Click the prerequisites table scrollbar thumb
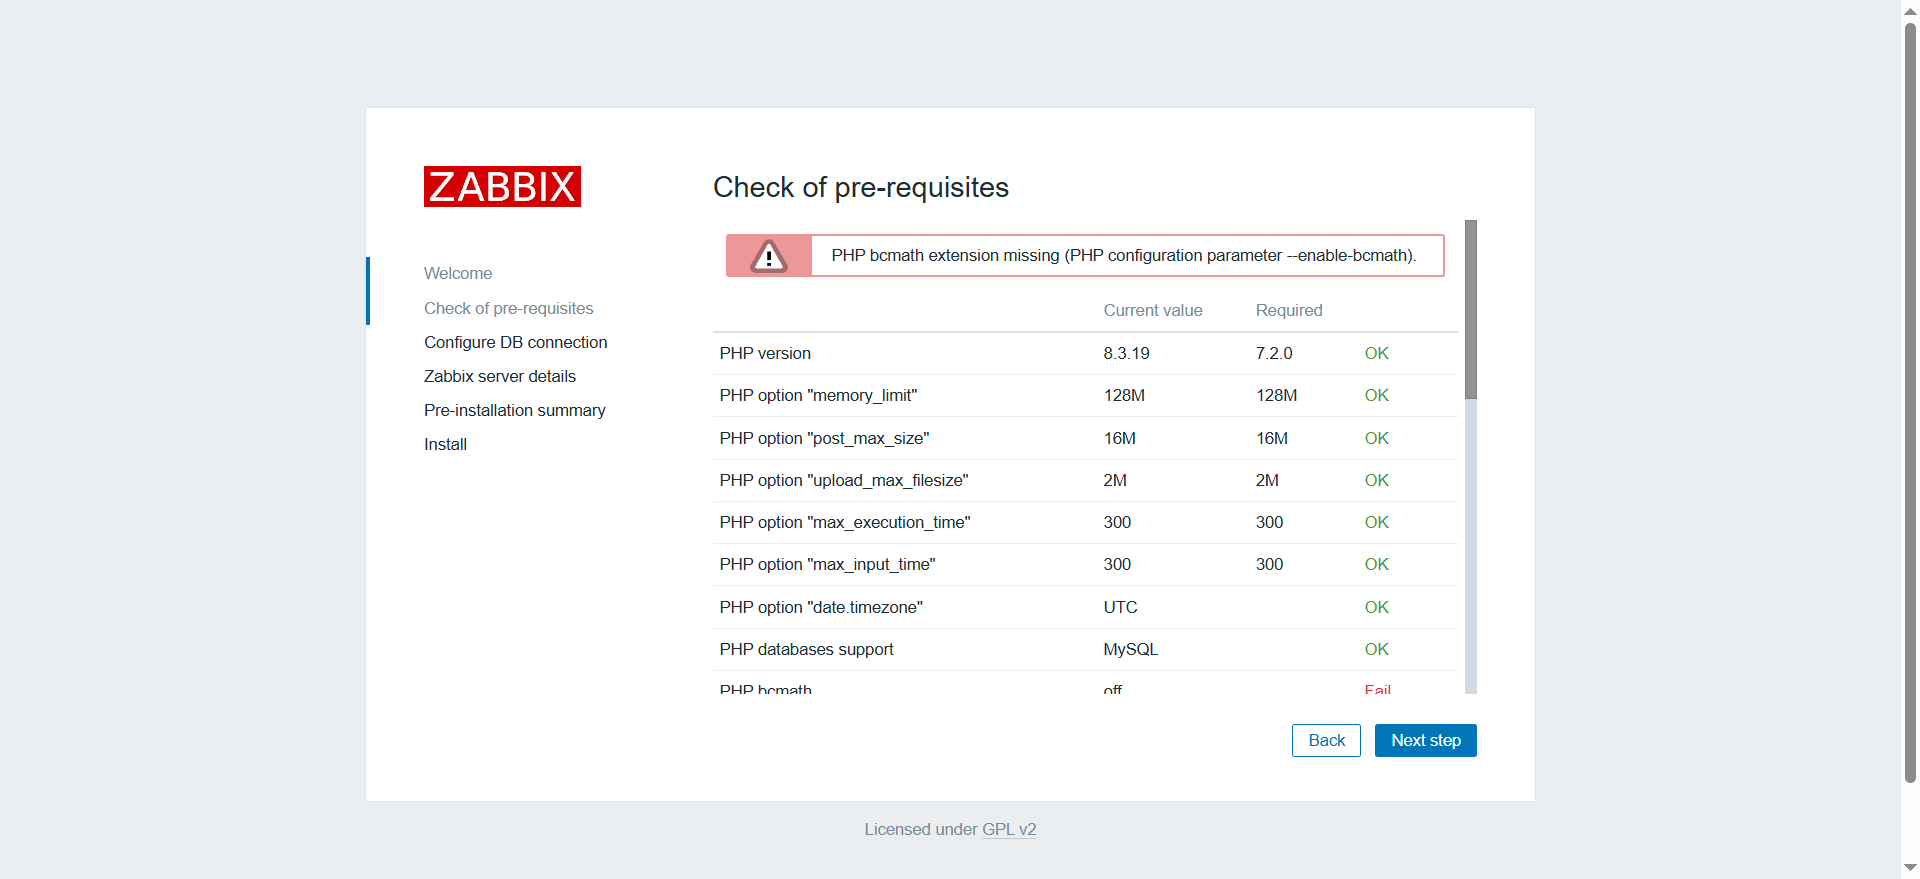The width and height of the screenshot is (1920, 879). tap(1471, 309)
